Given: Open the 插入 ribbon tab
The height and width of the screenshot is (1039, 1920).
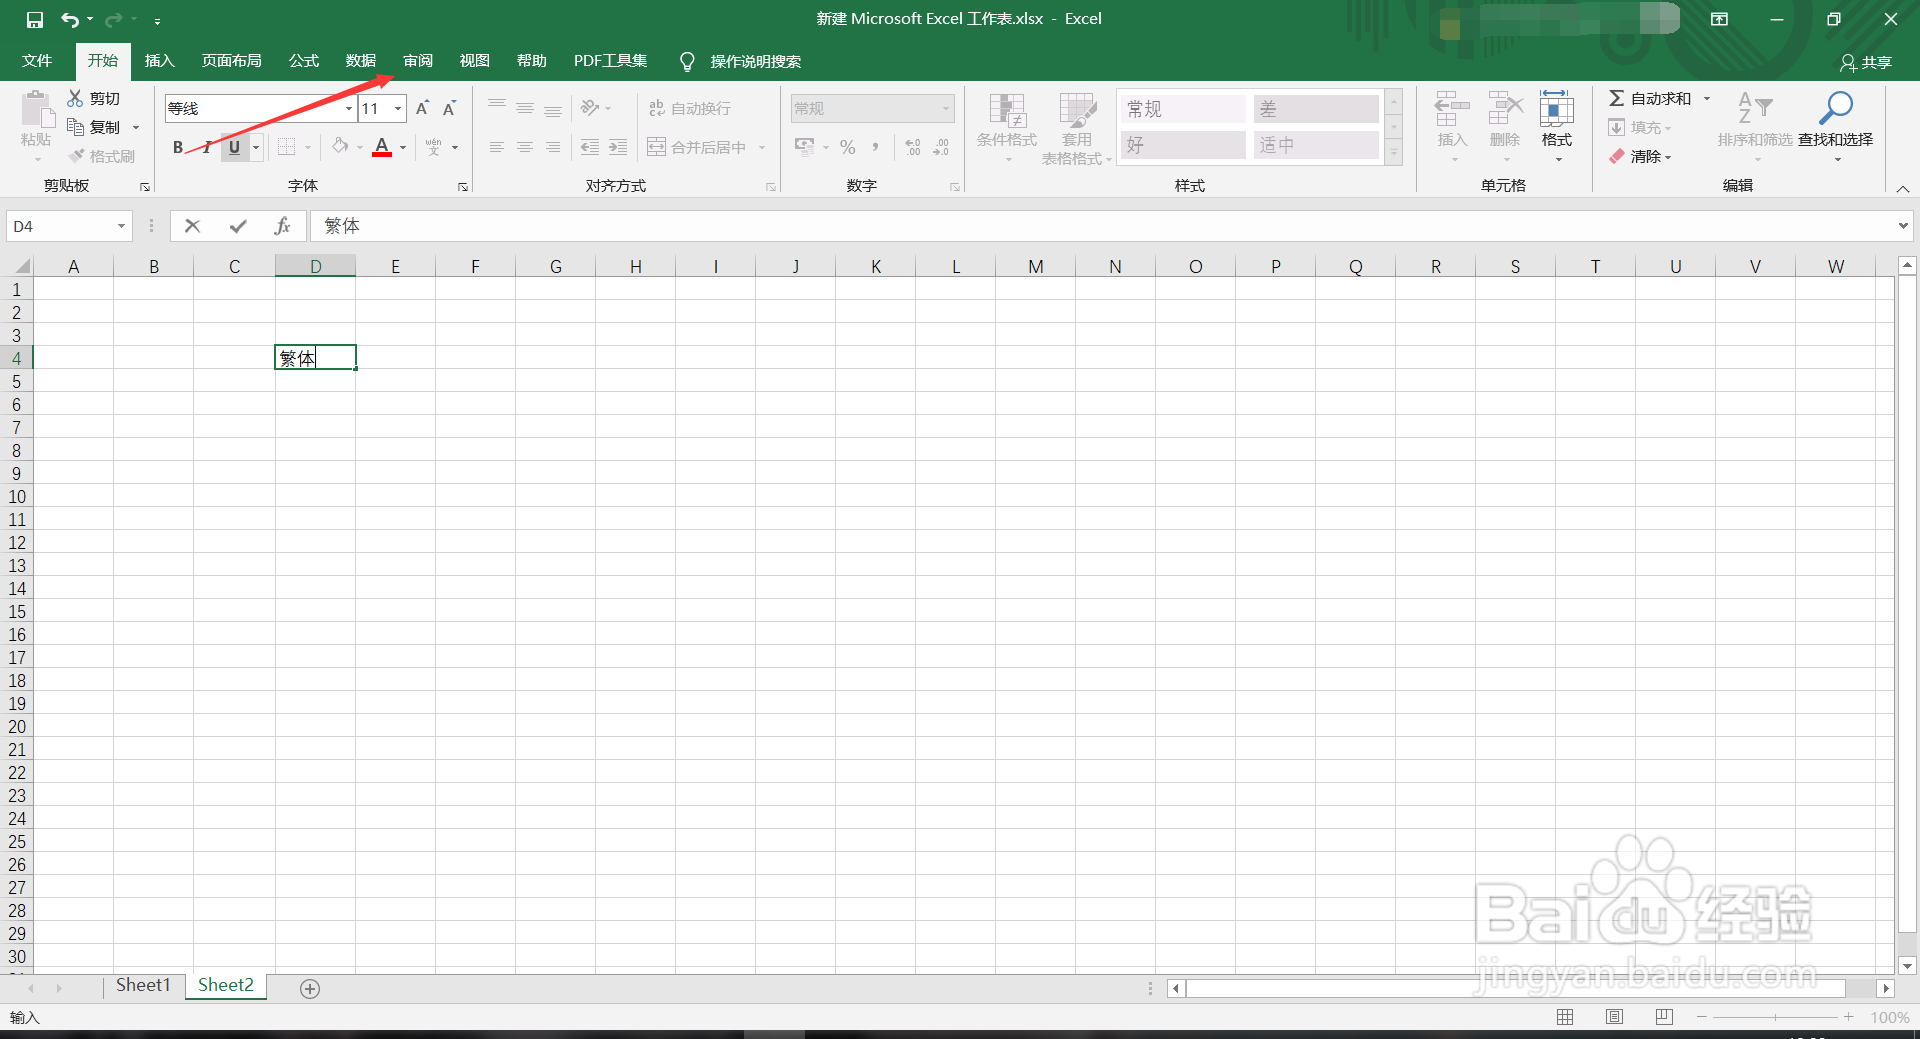Looking at the screenshot, I should [159, 61].
